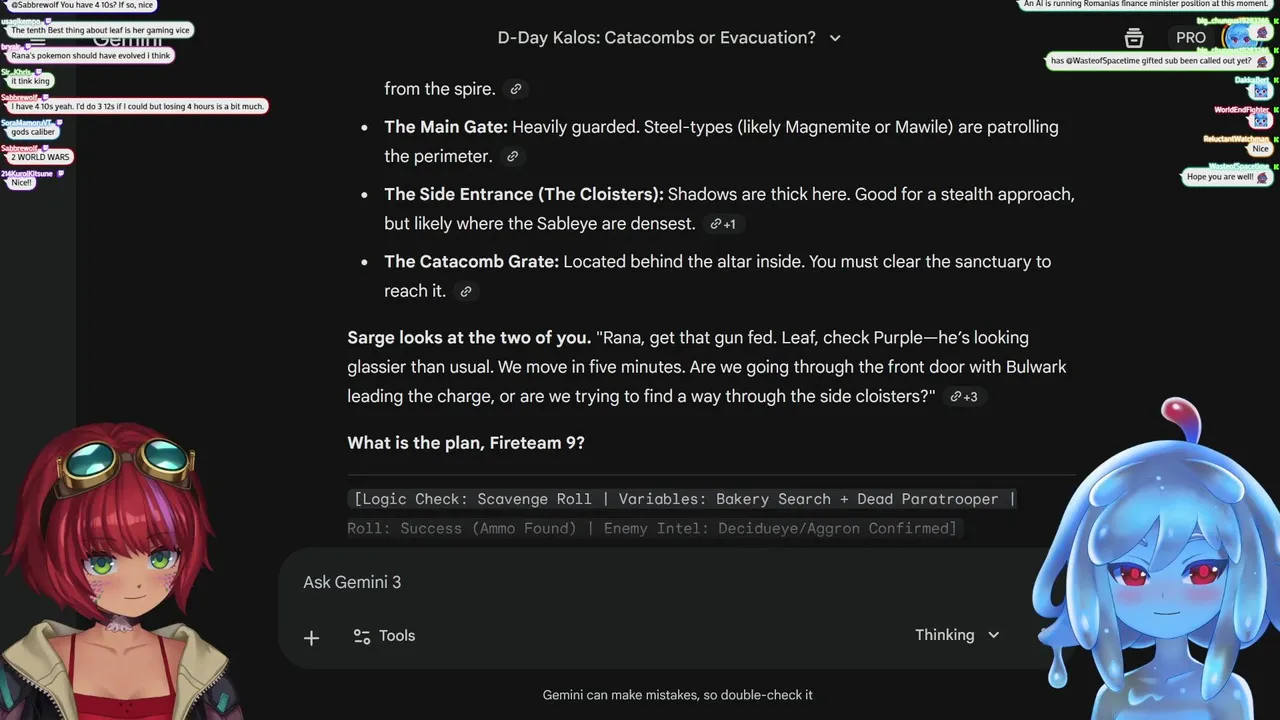Focus the "Ask Gemini 3" input field
The image size is (1280, 720).
(600, 582)
